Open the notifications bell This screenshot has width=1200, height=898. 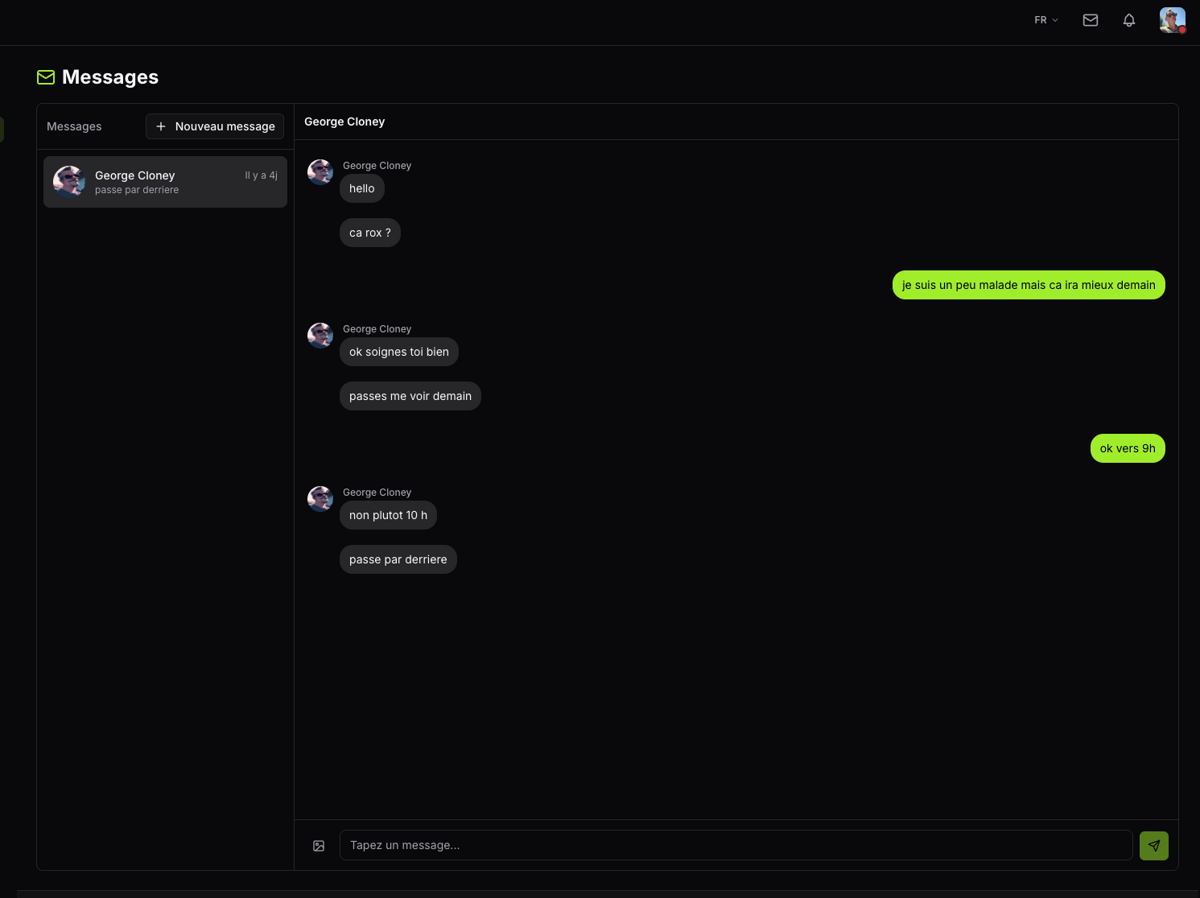pos(1129,20)
